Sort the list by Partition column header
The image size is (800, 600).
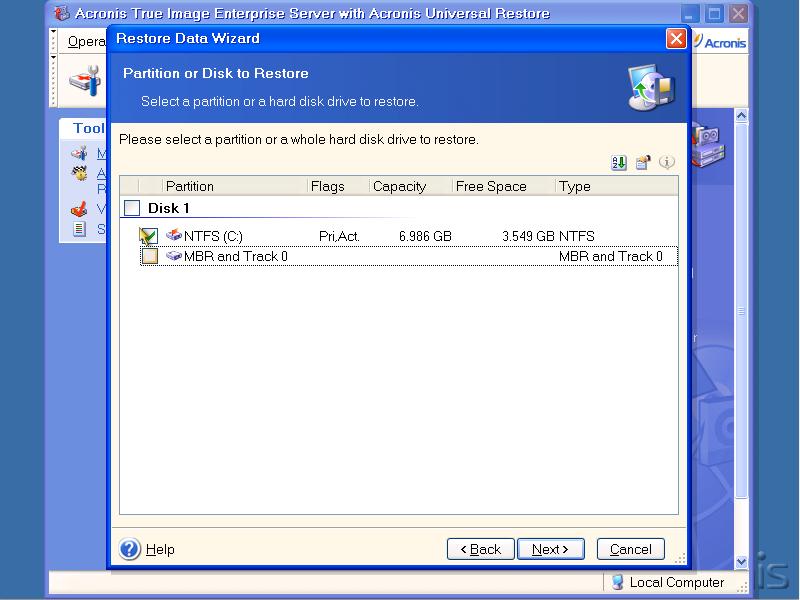coord(234,186)
